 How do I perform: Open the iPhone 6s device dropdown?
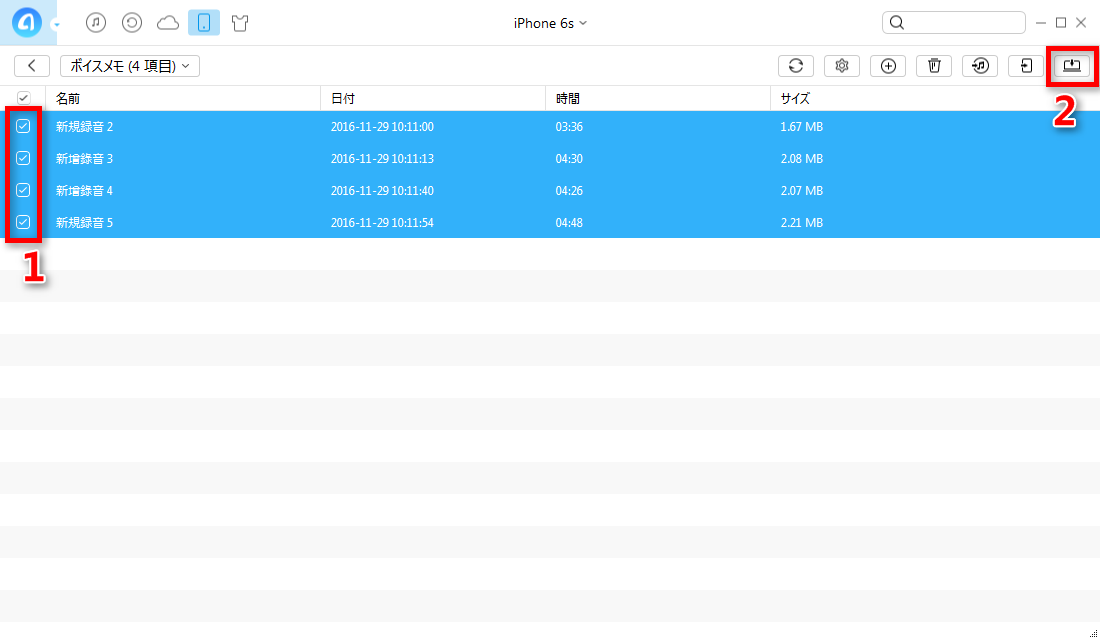tap(550, 23)
